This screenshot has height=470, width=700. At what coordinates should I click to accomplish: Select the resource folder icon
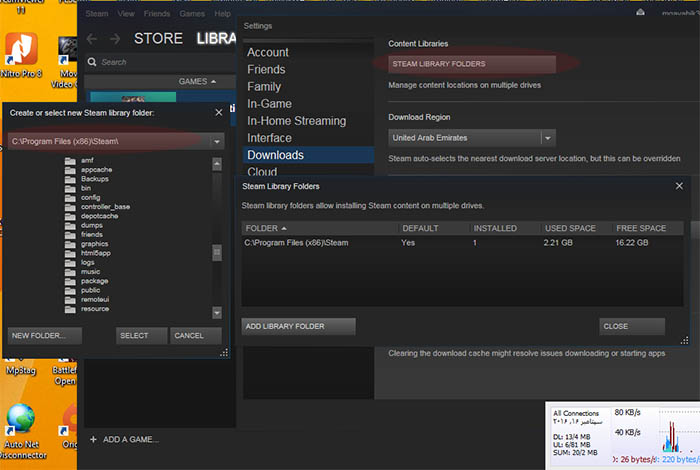coord(70,309)
